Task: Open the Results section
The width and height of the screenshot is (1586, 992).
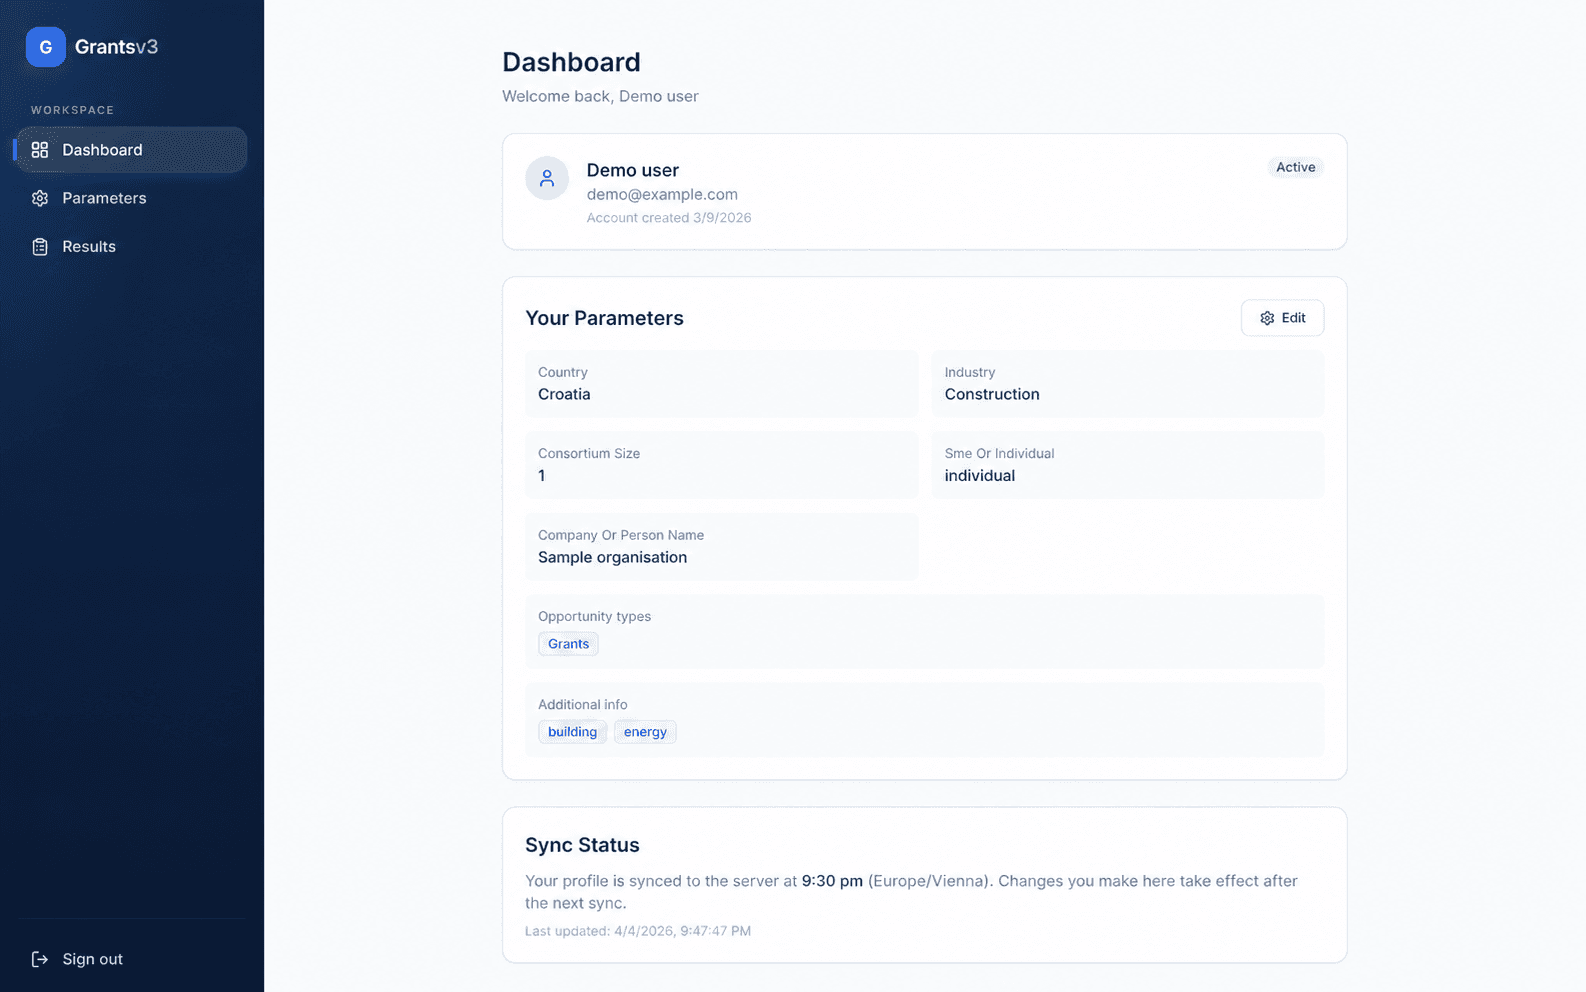Action: pos(132,247)
